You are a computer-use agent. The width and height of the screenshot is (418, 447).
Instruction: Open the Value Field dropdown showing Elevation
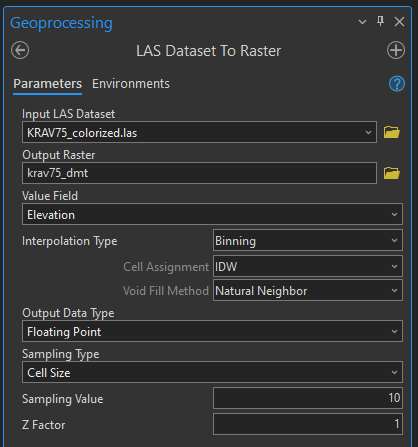click(212, 214)
